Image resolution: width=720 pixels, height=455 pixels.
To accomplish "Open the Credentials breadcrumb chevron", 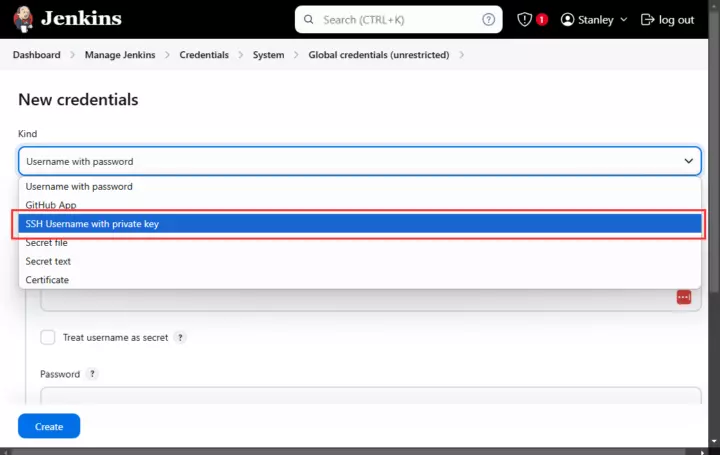I will click(x=241, y=55).
